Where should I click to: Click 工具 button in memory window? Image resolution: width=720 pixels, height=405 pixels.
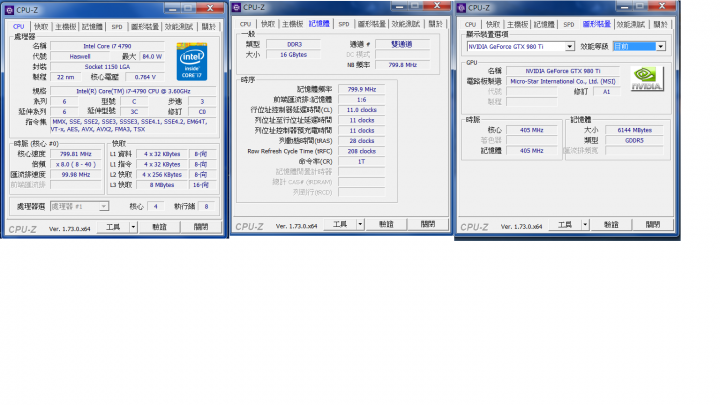coord(340,225)
